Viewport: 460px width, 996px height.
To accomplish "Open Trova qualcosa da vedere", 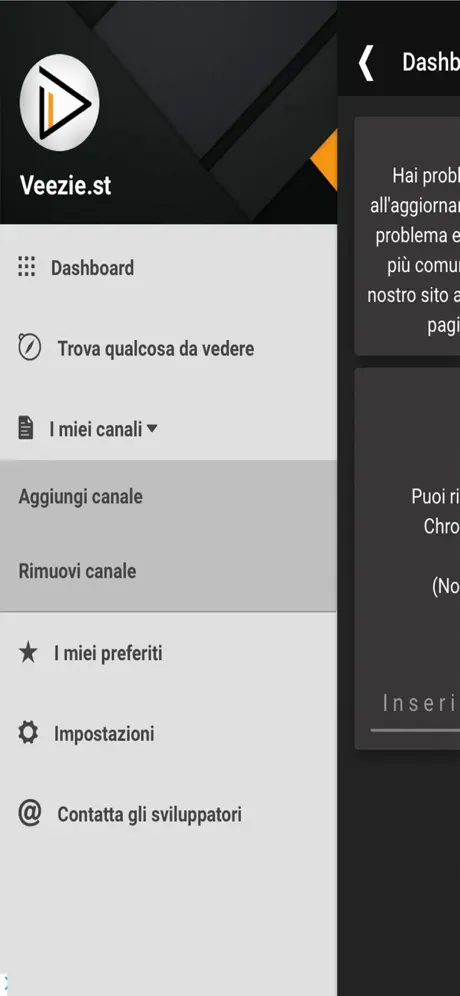I will coord(168,348).
